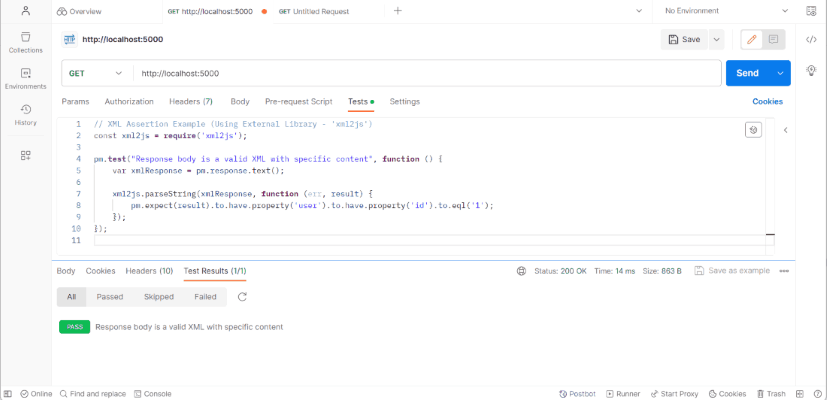Click Start Proxy in status bar
Image resolution: width=827 pixels, height=400 pixels.
point(675,394)
